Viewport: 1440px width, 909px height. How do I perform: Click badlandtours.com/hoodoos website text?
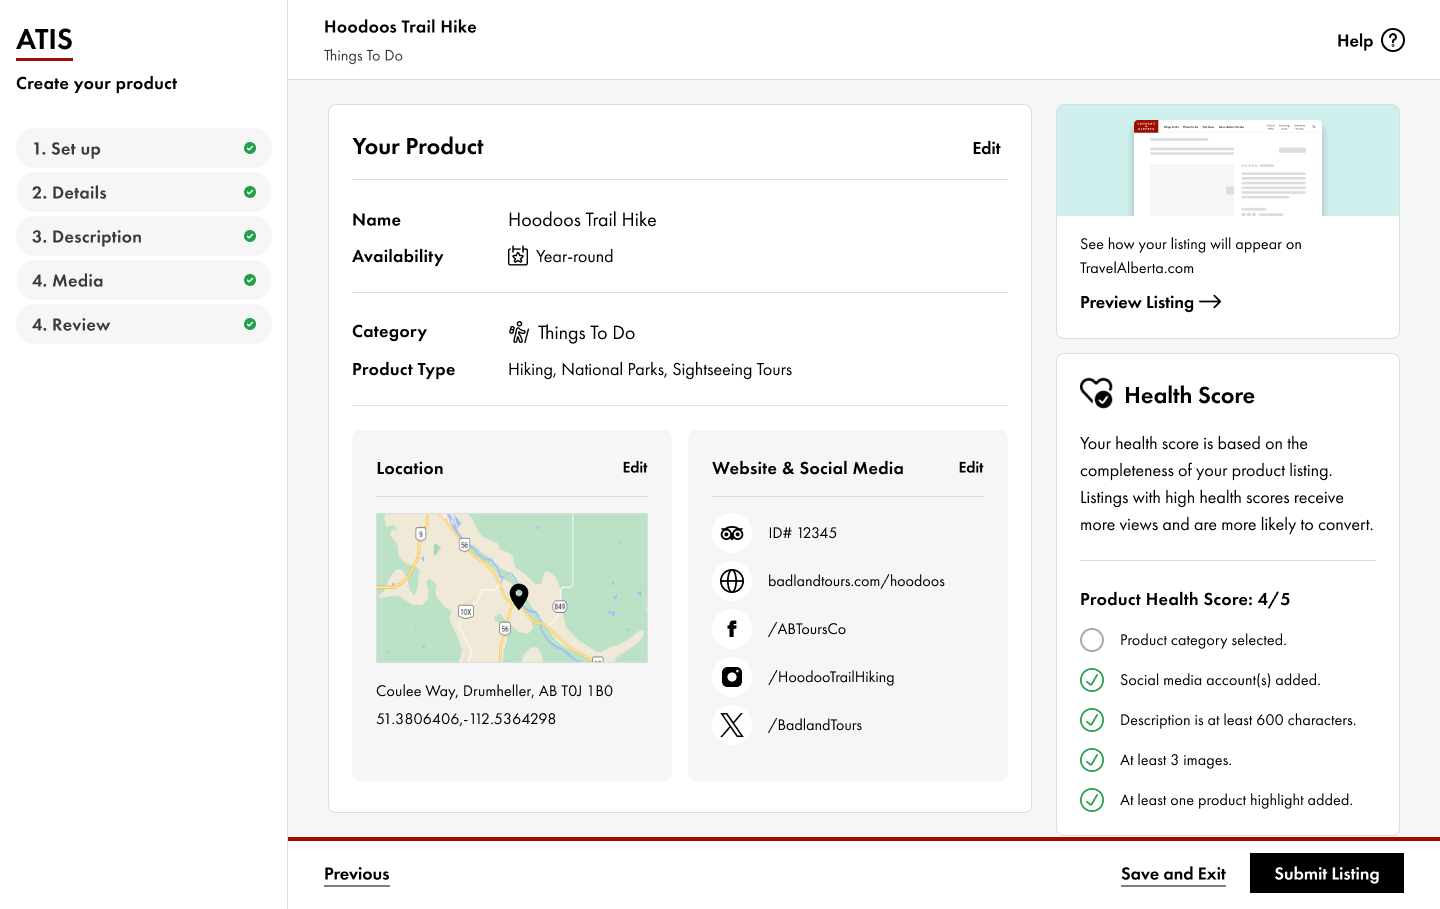pos(856,581)
